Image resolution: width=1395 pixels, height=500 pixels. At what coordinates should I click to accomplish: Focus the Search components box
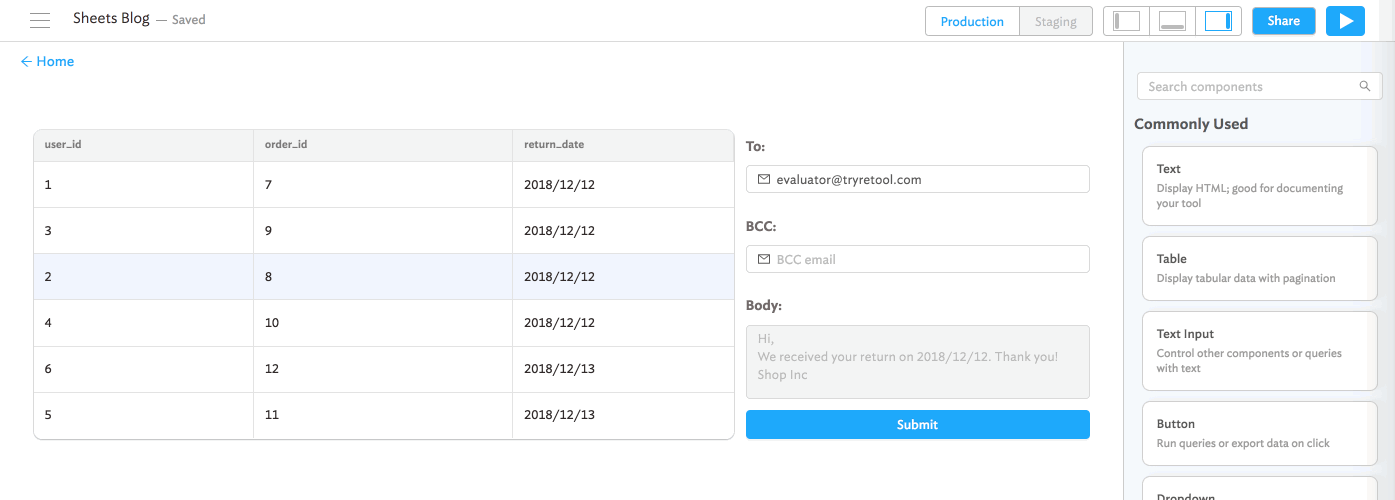coord(1250,87)
